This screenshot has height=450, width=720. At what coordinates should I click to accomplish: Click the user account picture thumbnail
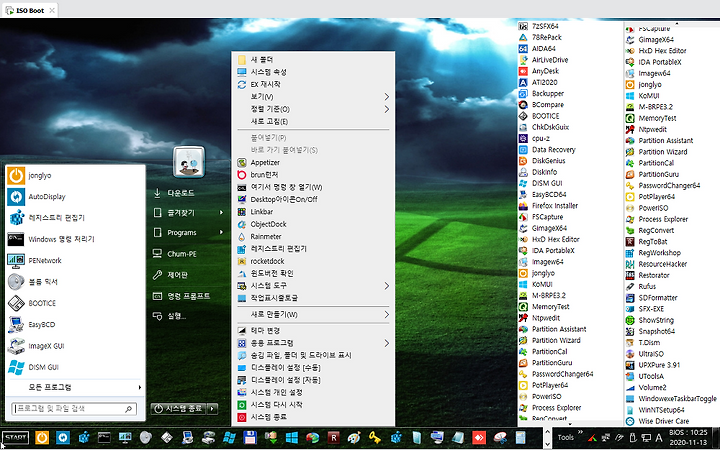coord(189,162)
